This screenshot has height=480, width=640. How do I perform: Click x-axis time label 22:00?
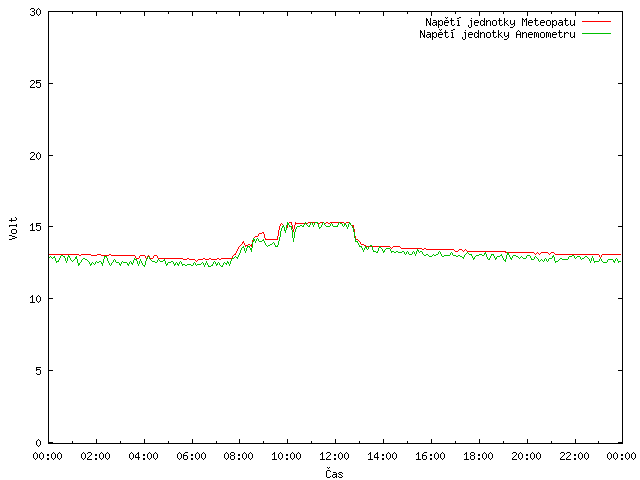[x=574, y=456]
